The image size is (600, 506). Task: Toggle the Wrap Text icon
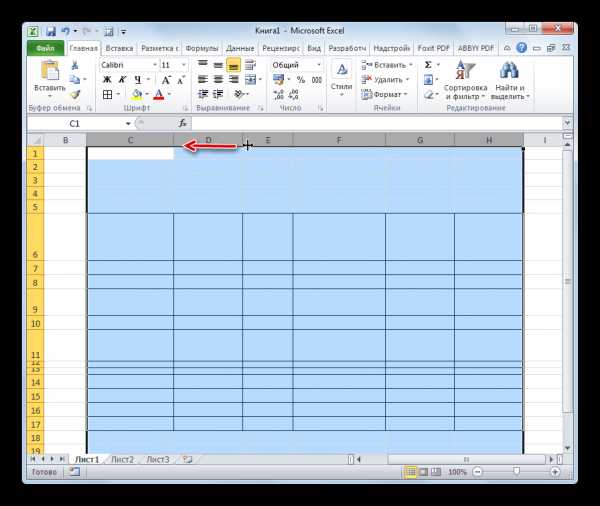point(250,65)
